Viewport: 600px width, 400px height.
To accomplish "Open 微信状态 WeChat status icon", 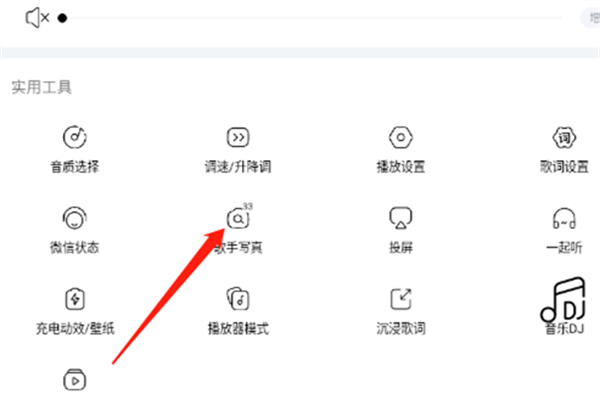I will pos(75,218).
